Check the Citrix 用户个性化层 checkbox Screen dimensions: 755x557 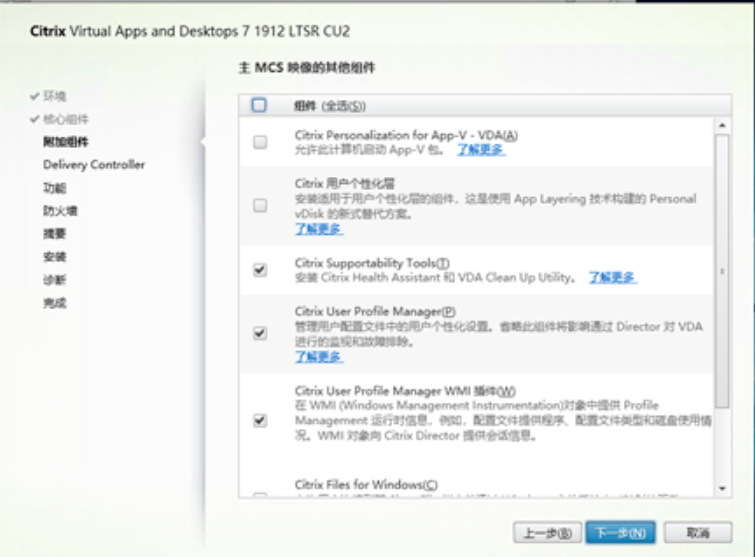pos(260,206)
